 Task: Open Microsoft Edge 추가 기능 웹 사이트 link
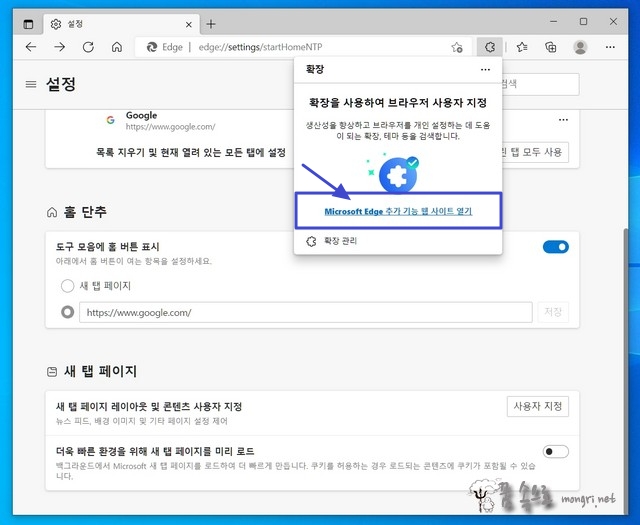point(398,211)
